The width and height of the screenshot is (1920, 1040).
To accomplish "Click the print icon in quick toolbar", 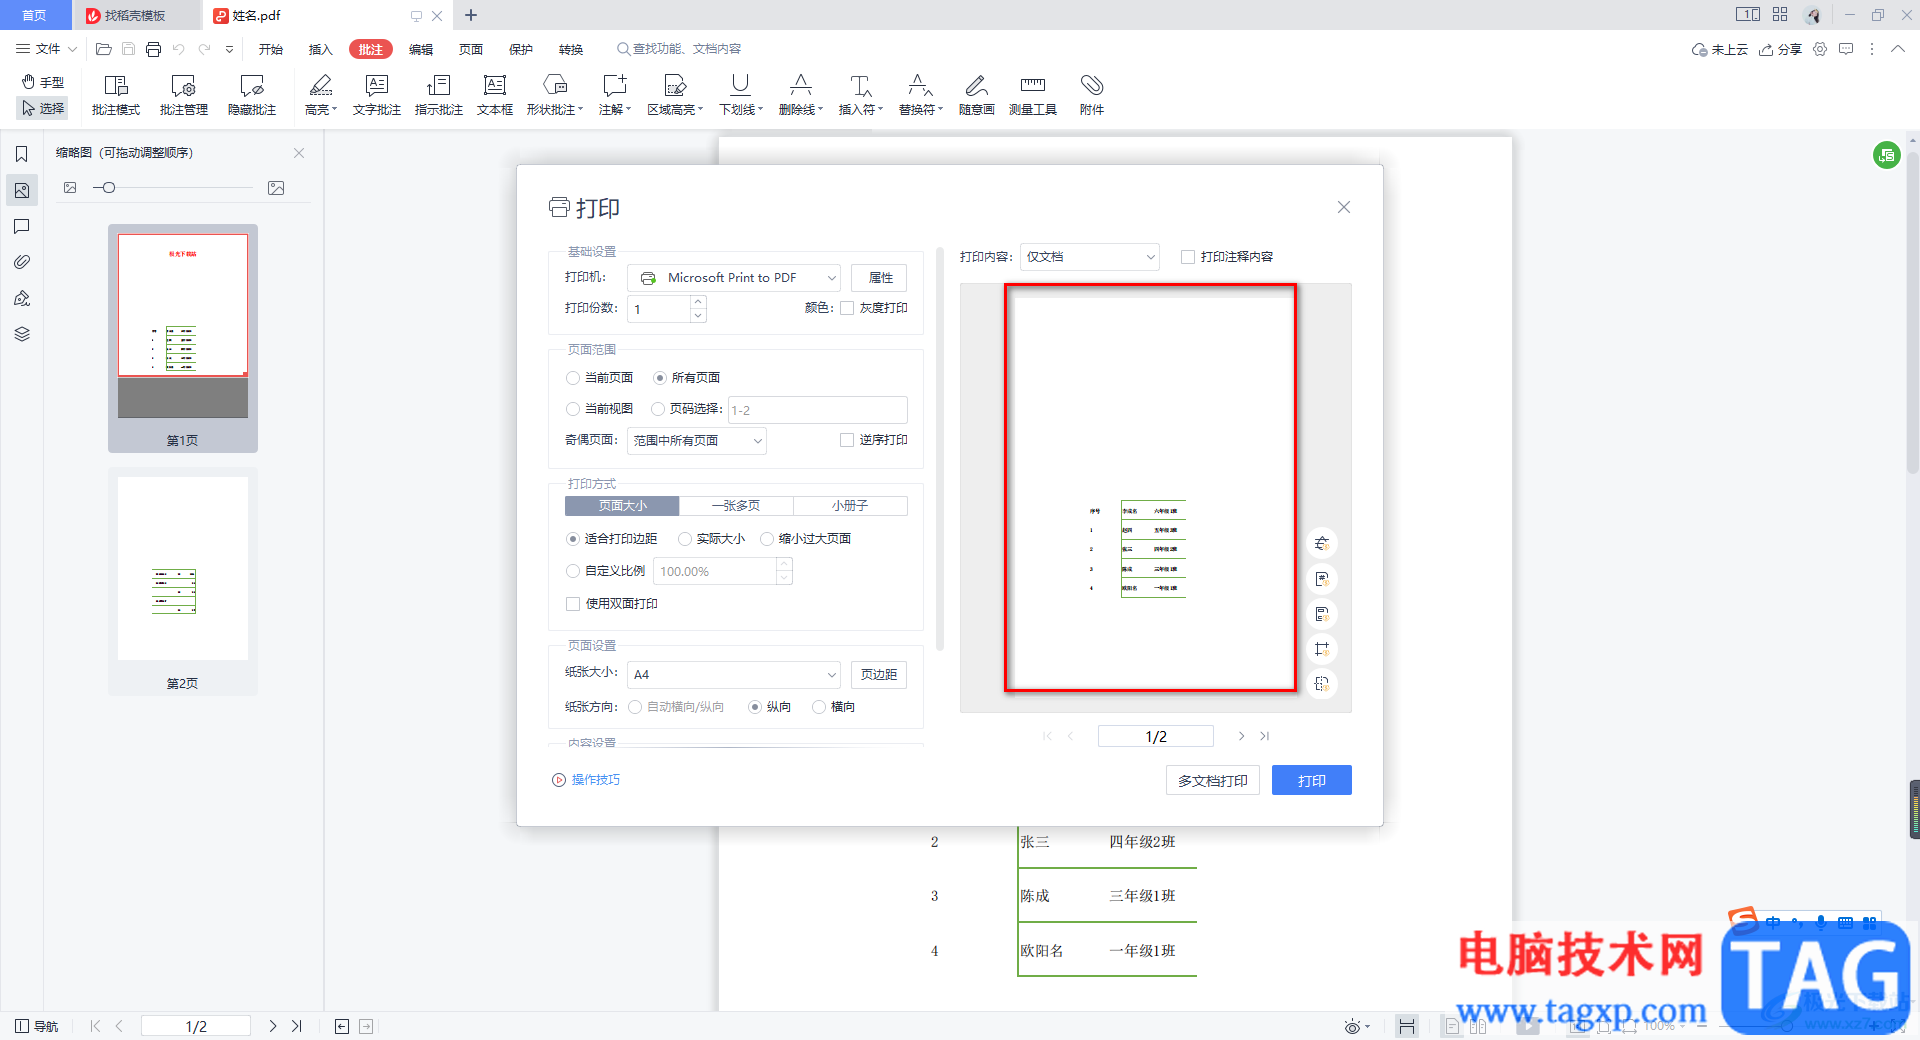I will coord(153,49).
